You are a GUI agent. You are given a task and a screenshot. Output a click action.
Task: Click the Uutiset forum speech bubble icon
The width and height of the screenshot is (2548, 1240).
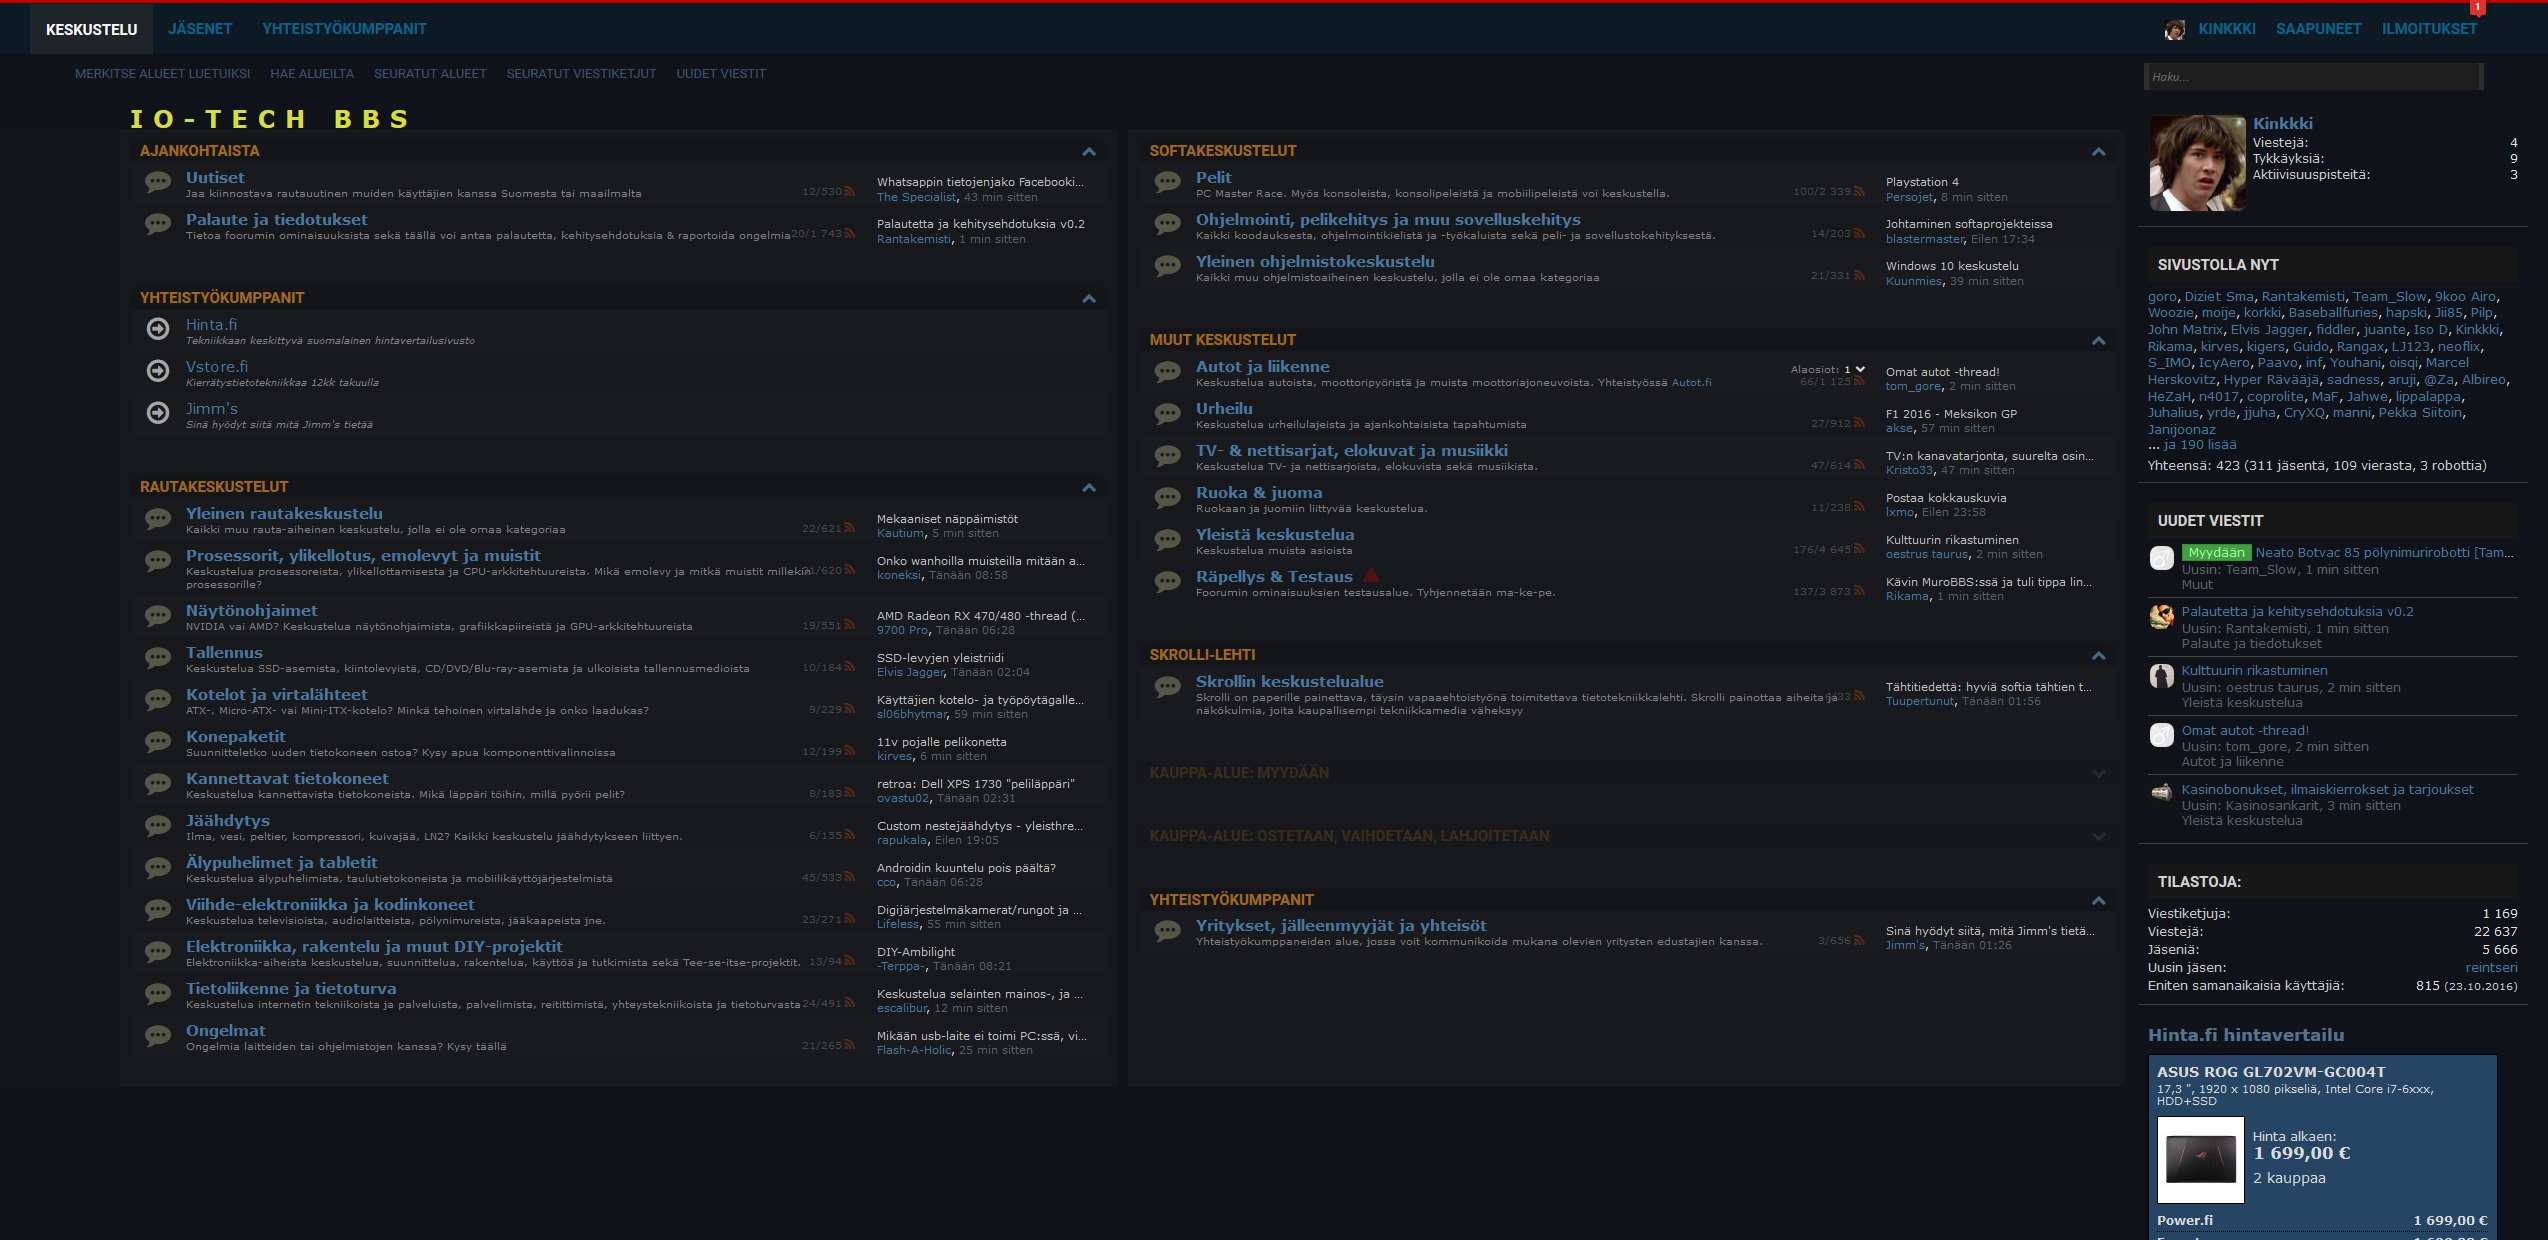tap(158, 182)
